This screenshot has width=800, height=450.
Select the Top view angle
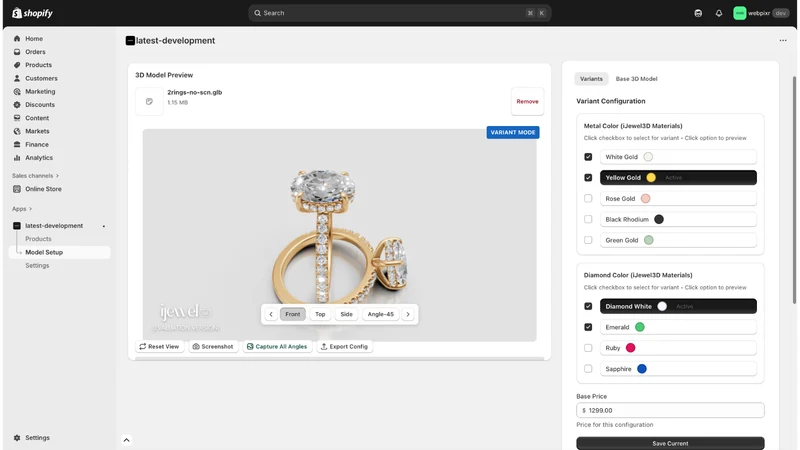point(320,314)
